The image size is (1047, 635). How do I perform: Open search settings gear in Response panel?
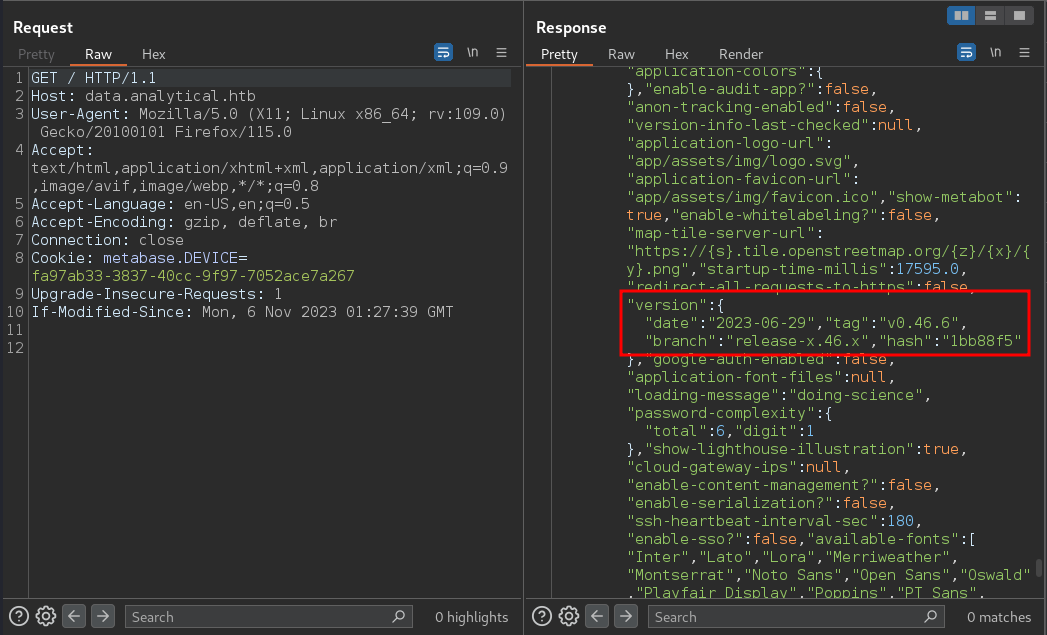coord(568,616)
